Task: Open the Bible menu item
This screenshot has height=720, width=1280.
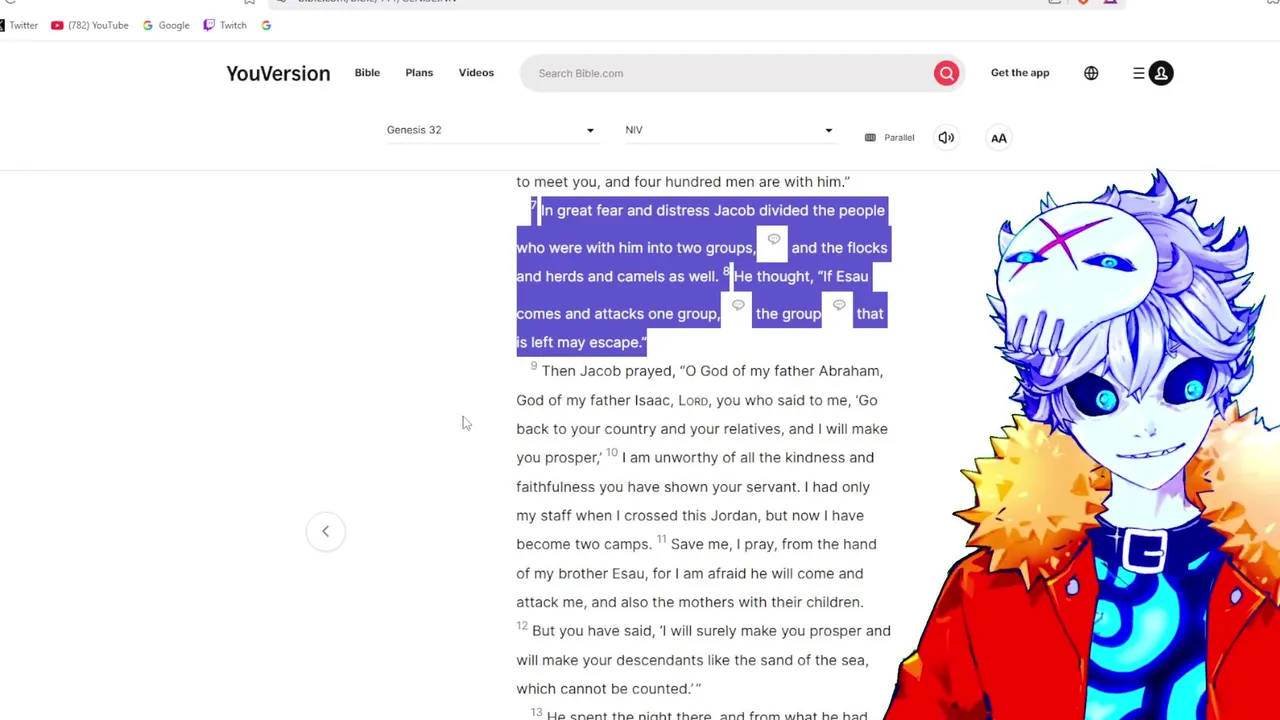Action: coord(367,73)
